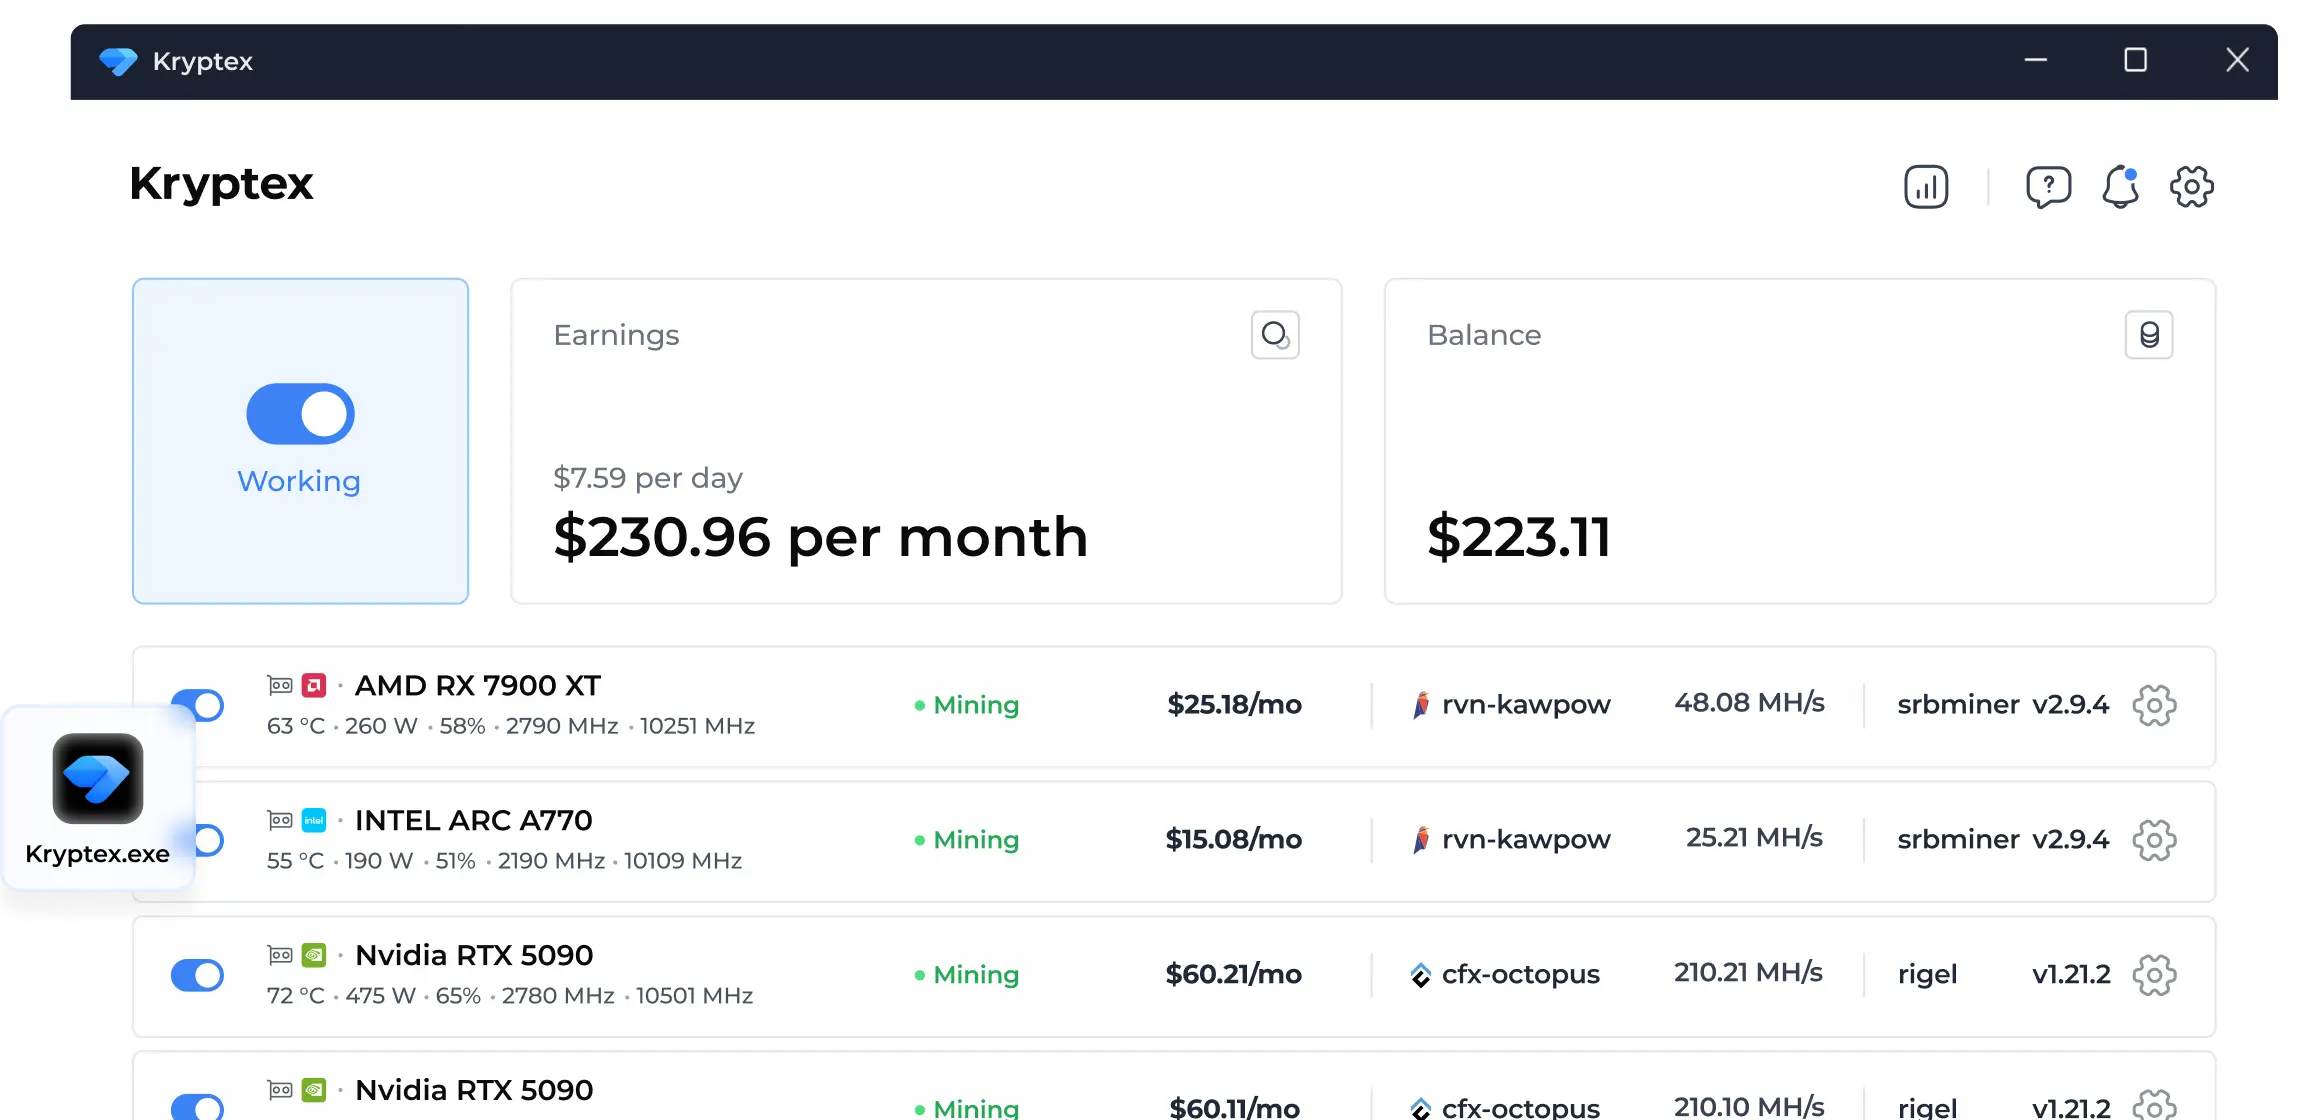This screenshot has height=1120, width=2300.
Task: Click the Earnings card title
Action: pyautogui.click(x=616, y=335)
